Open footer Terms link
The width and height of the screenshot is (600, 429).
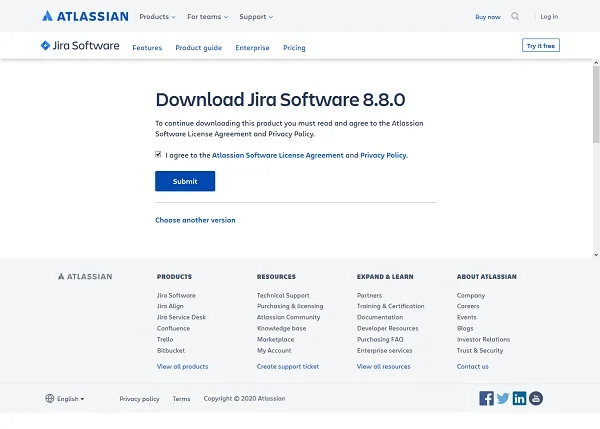(x=181, y=399)
